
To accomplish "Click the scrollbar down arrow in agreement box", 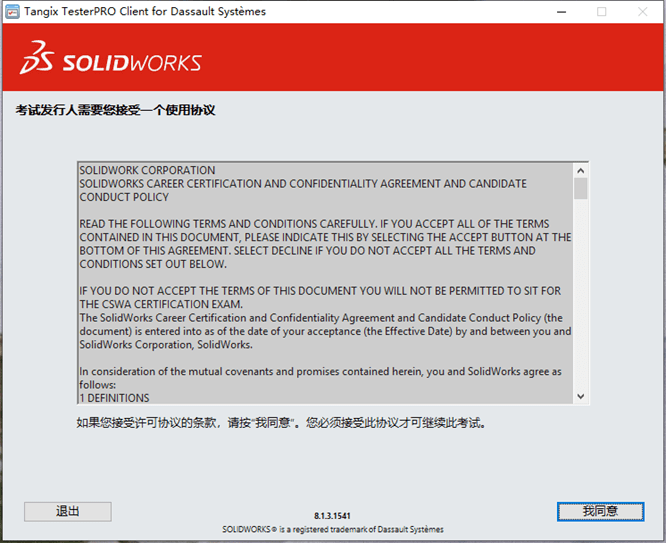I will click(x=581, y=396).
